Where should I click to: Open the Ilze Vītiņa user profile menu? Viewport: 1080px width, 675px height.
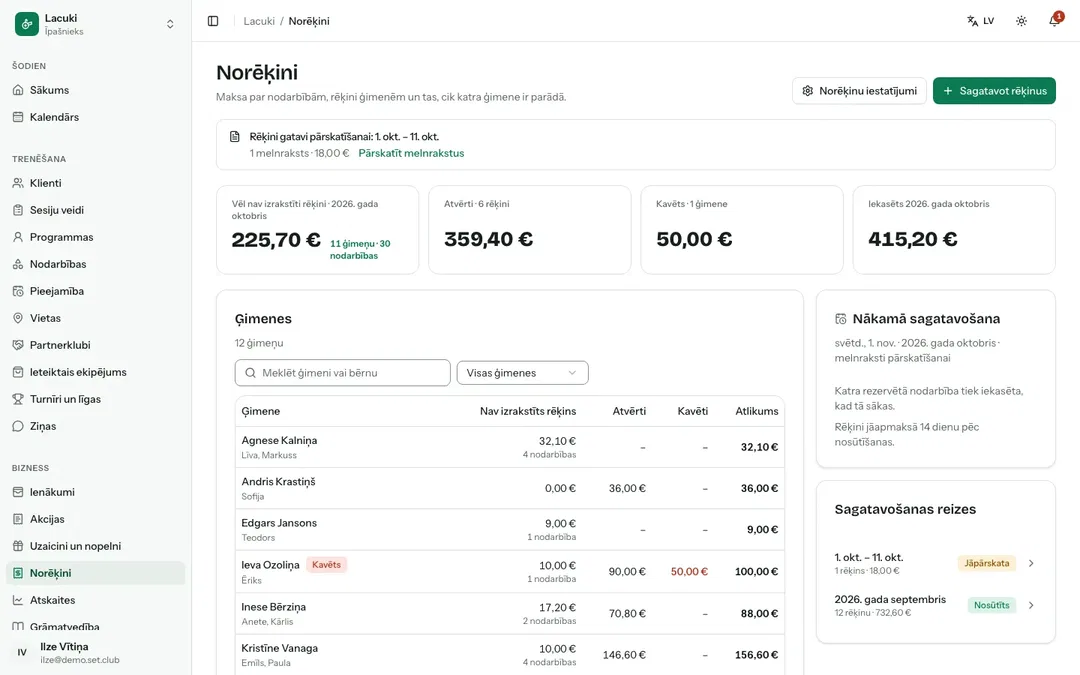(96, 652)
